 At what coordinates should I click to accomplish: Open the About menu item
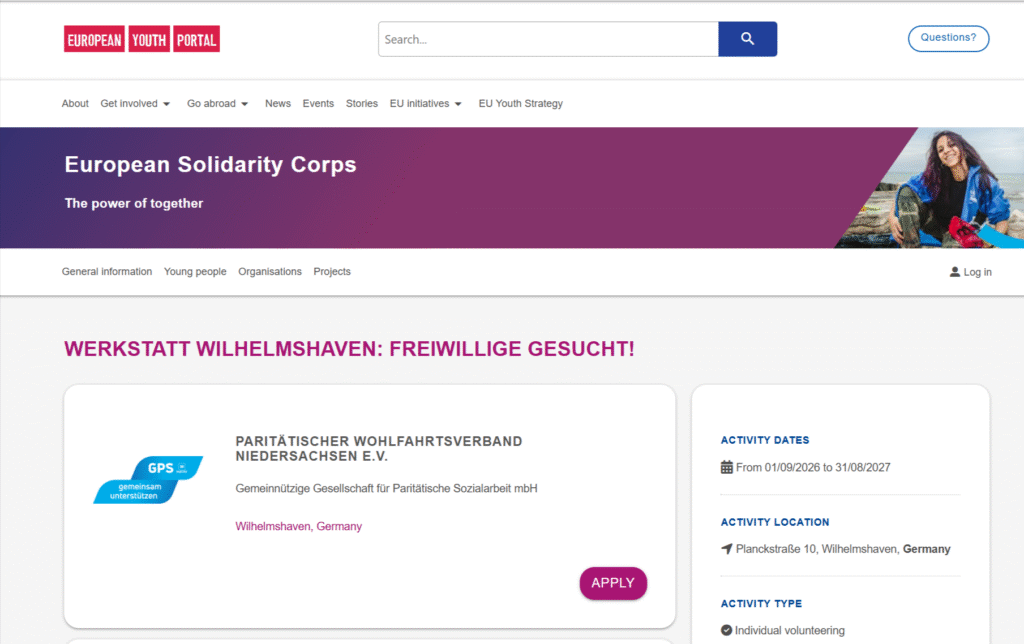pos(75,104)
